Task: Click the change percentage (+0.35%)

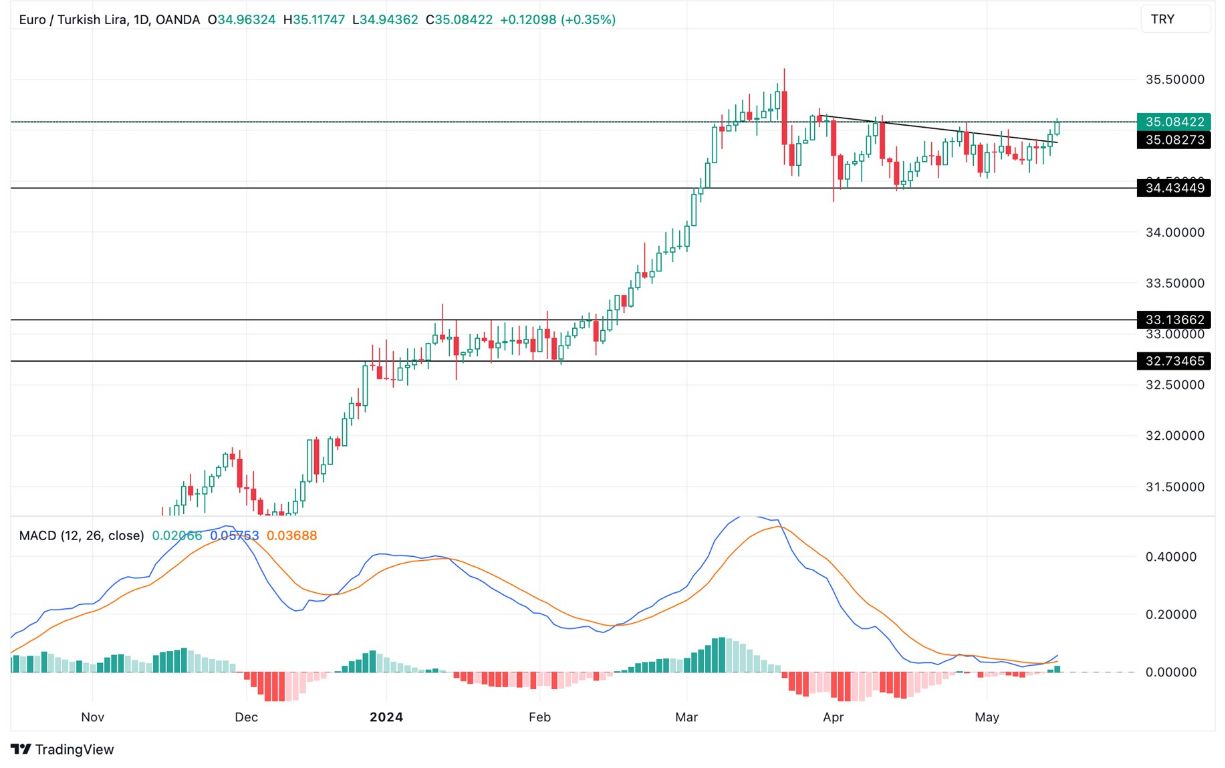Action: tap(588, 18)
